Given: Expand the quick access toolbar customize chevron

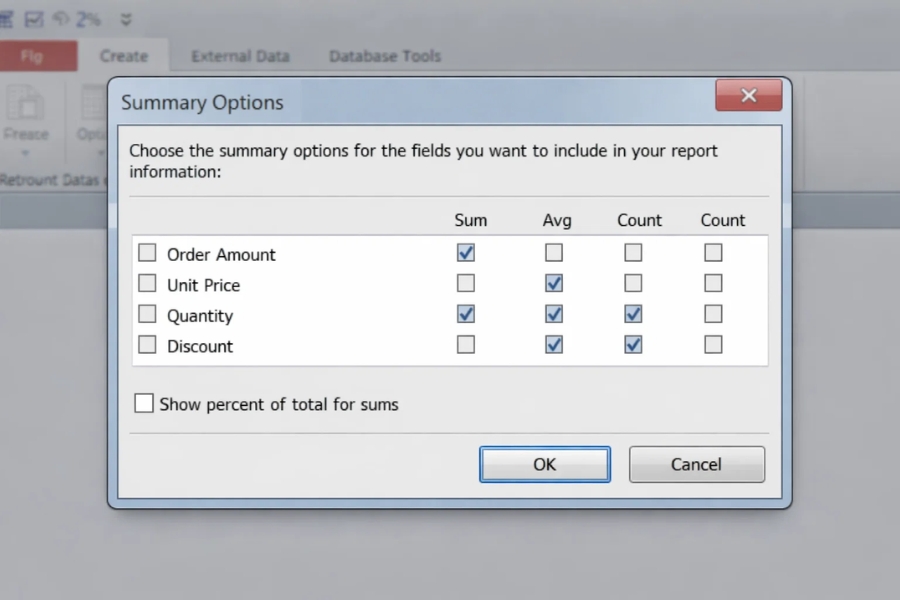Looking at the screenshot, I should point(126,19).
